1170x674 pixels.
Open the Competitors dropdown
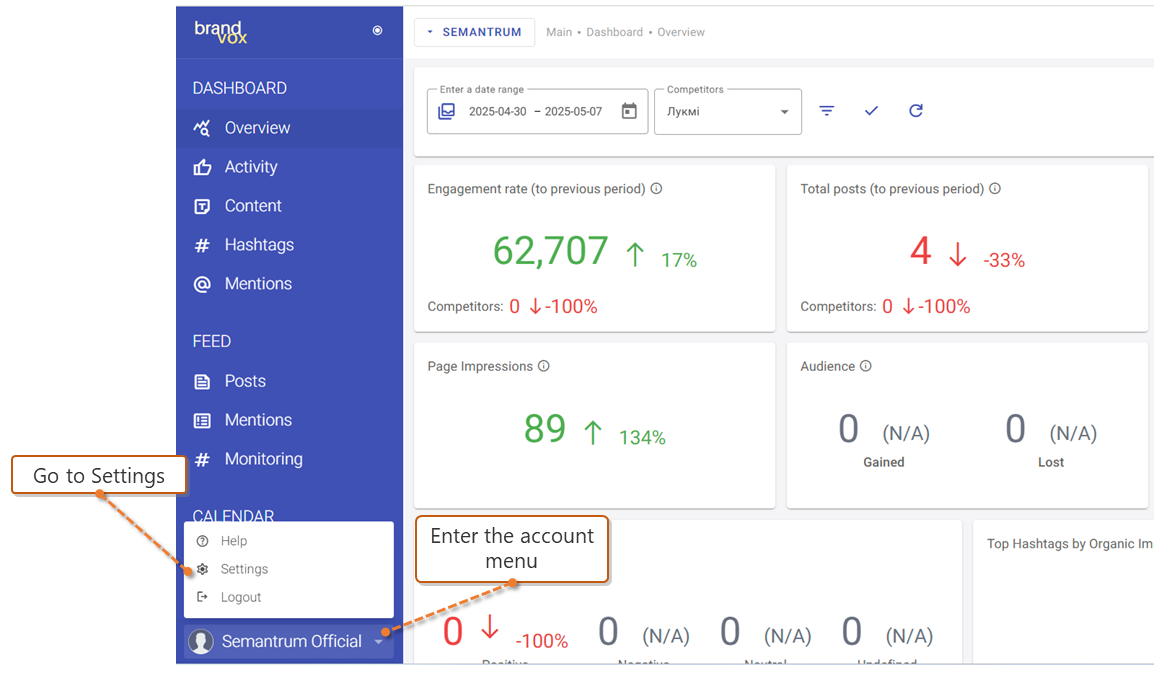(728, 111)
